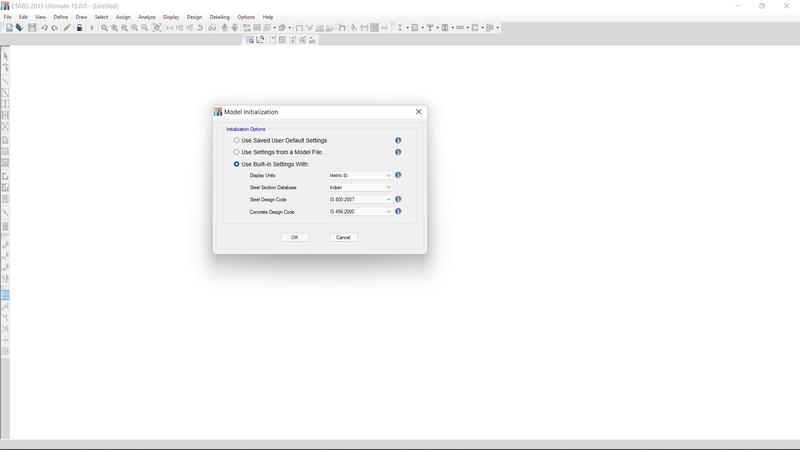Click the blue info icon beside Display Units
The height and width of the screenshot is (450, 800).
(x=398, y=175)
